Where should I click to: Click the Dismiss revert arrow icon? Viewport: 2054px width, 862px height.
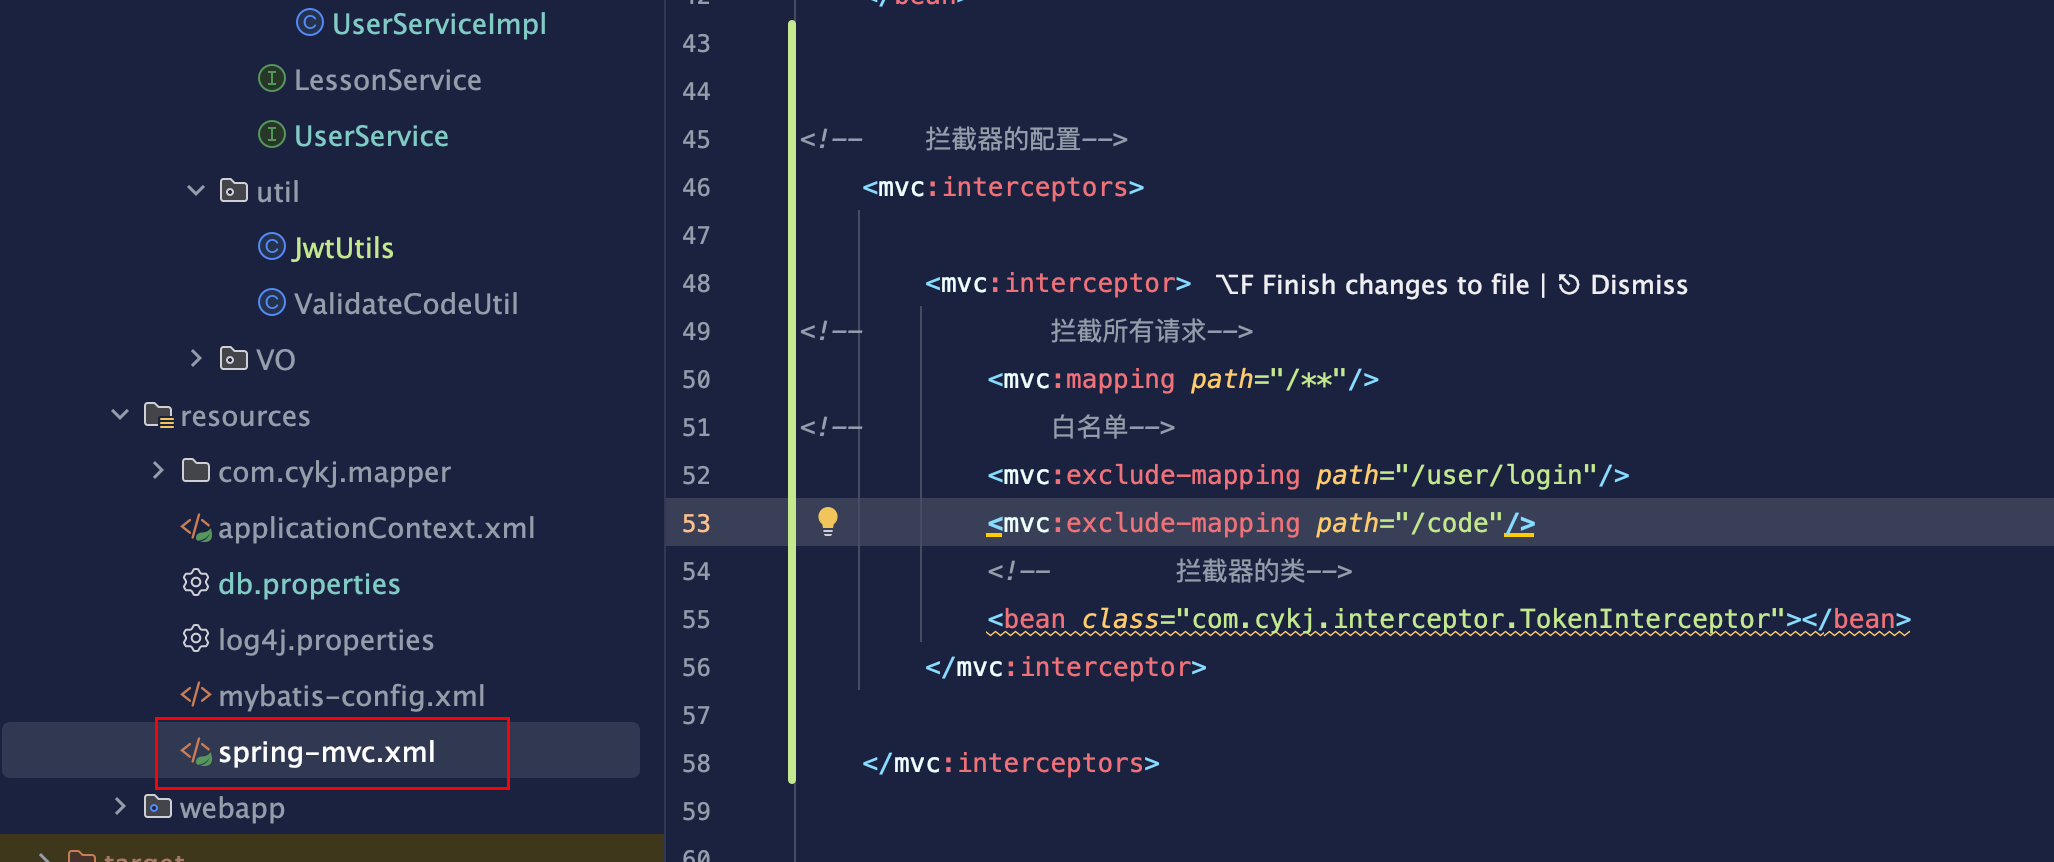(x=1569, y=284)
